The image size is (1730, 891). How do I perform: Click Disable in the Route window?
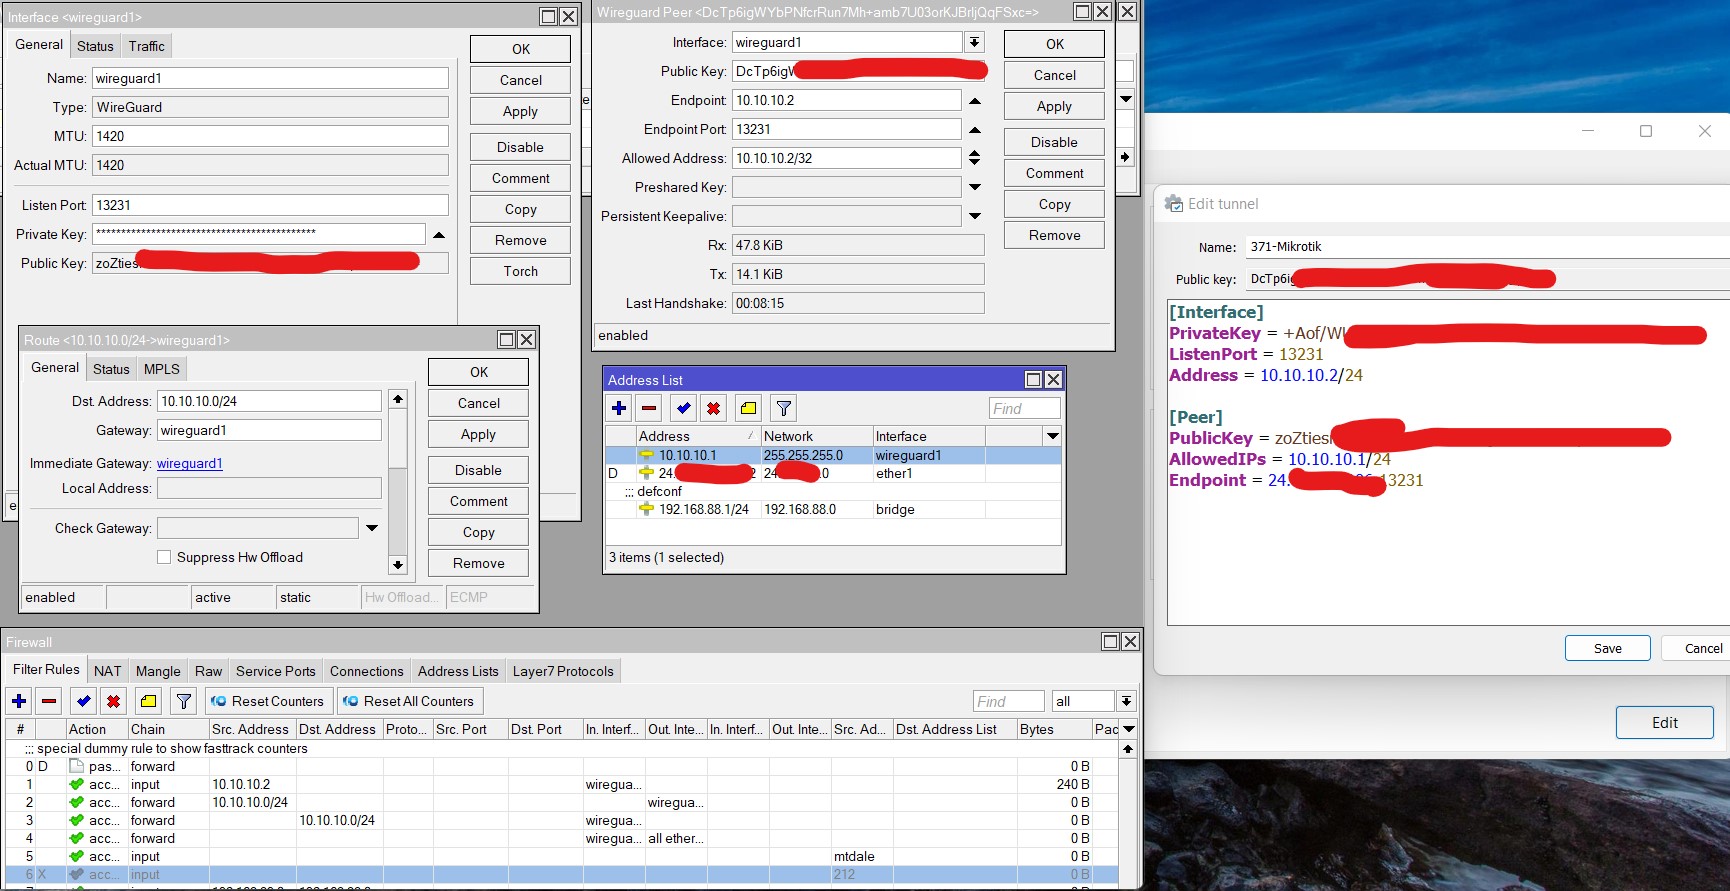(x=479, y=470)
